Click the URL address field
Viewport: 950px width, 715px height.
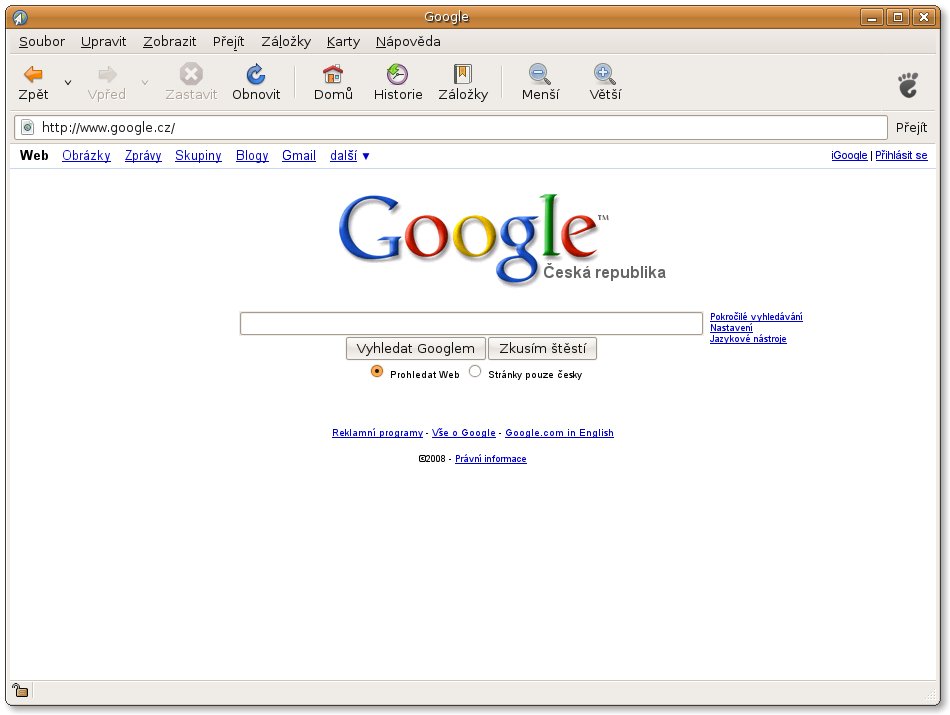451,127
